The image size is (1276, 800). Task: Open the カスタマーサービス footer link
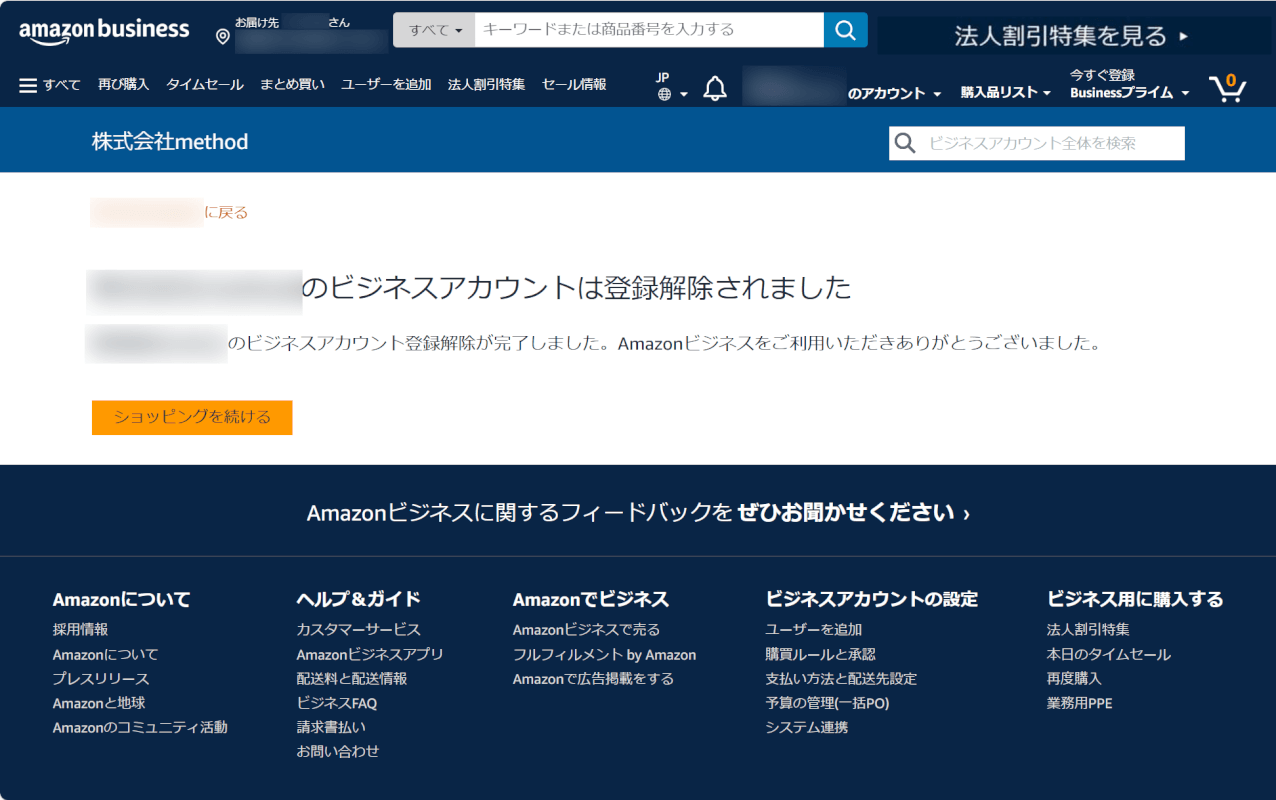[358, 630]
